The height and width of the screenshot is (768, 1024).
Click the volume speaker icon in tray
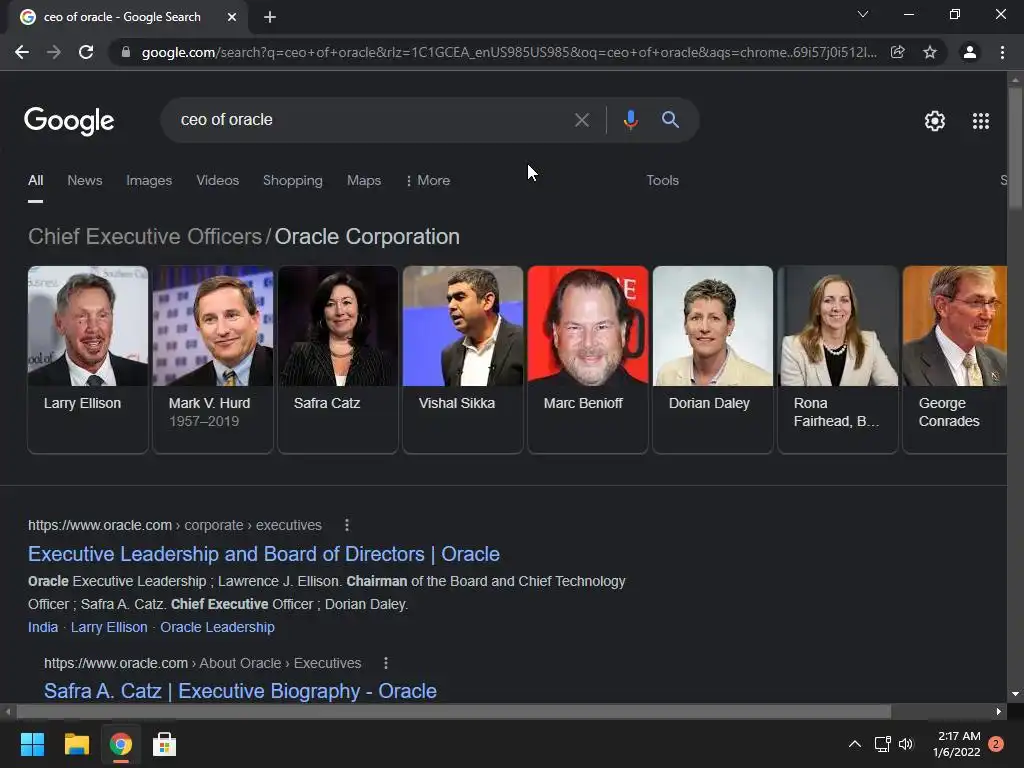(x=906, y=744)
